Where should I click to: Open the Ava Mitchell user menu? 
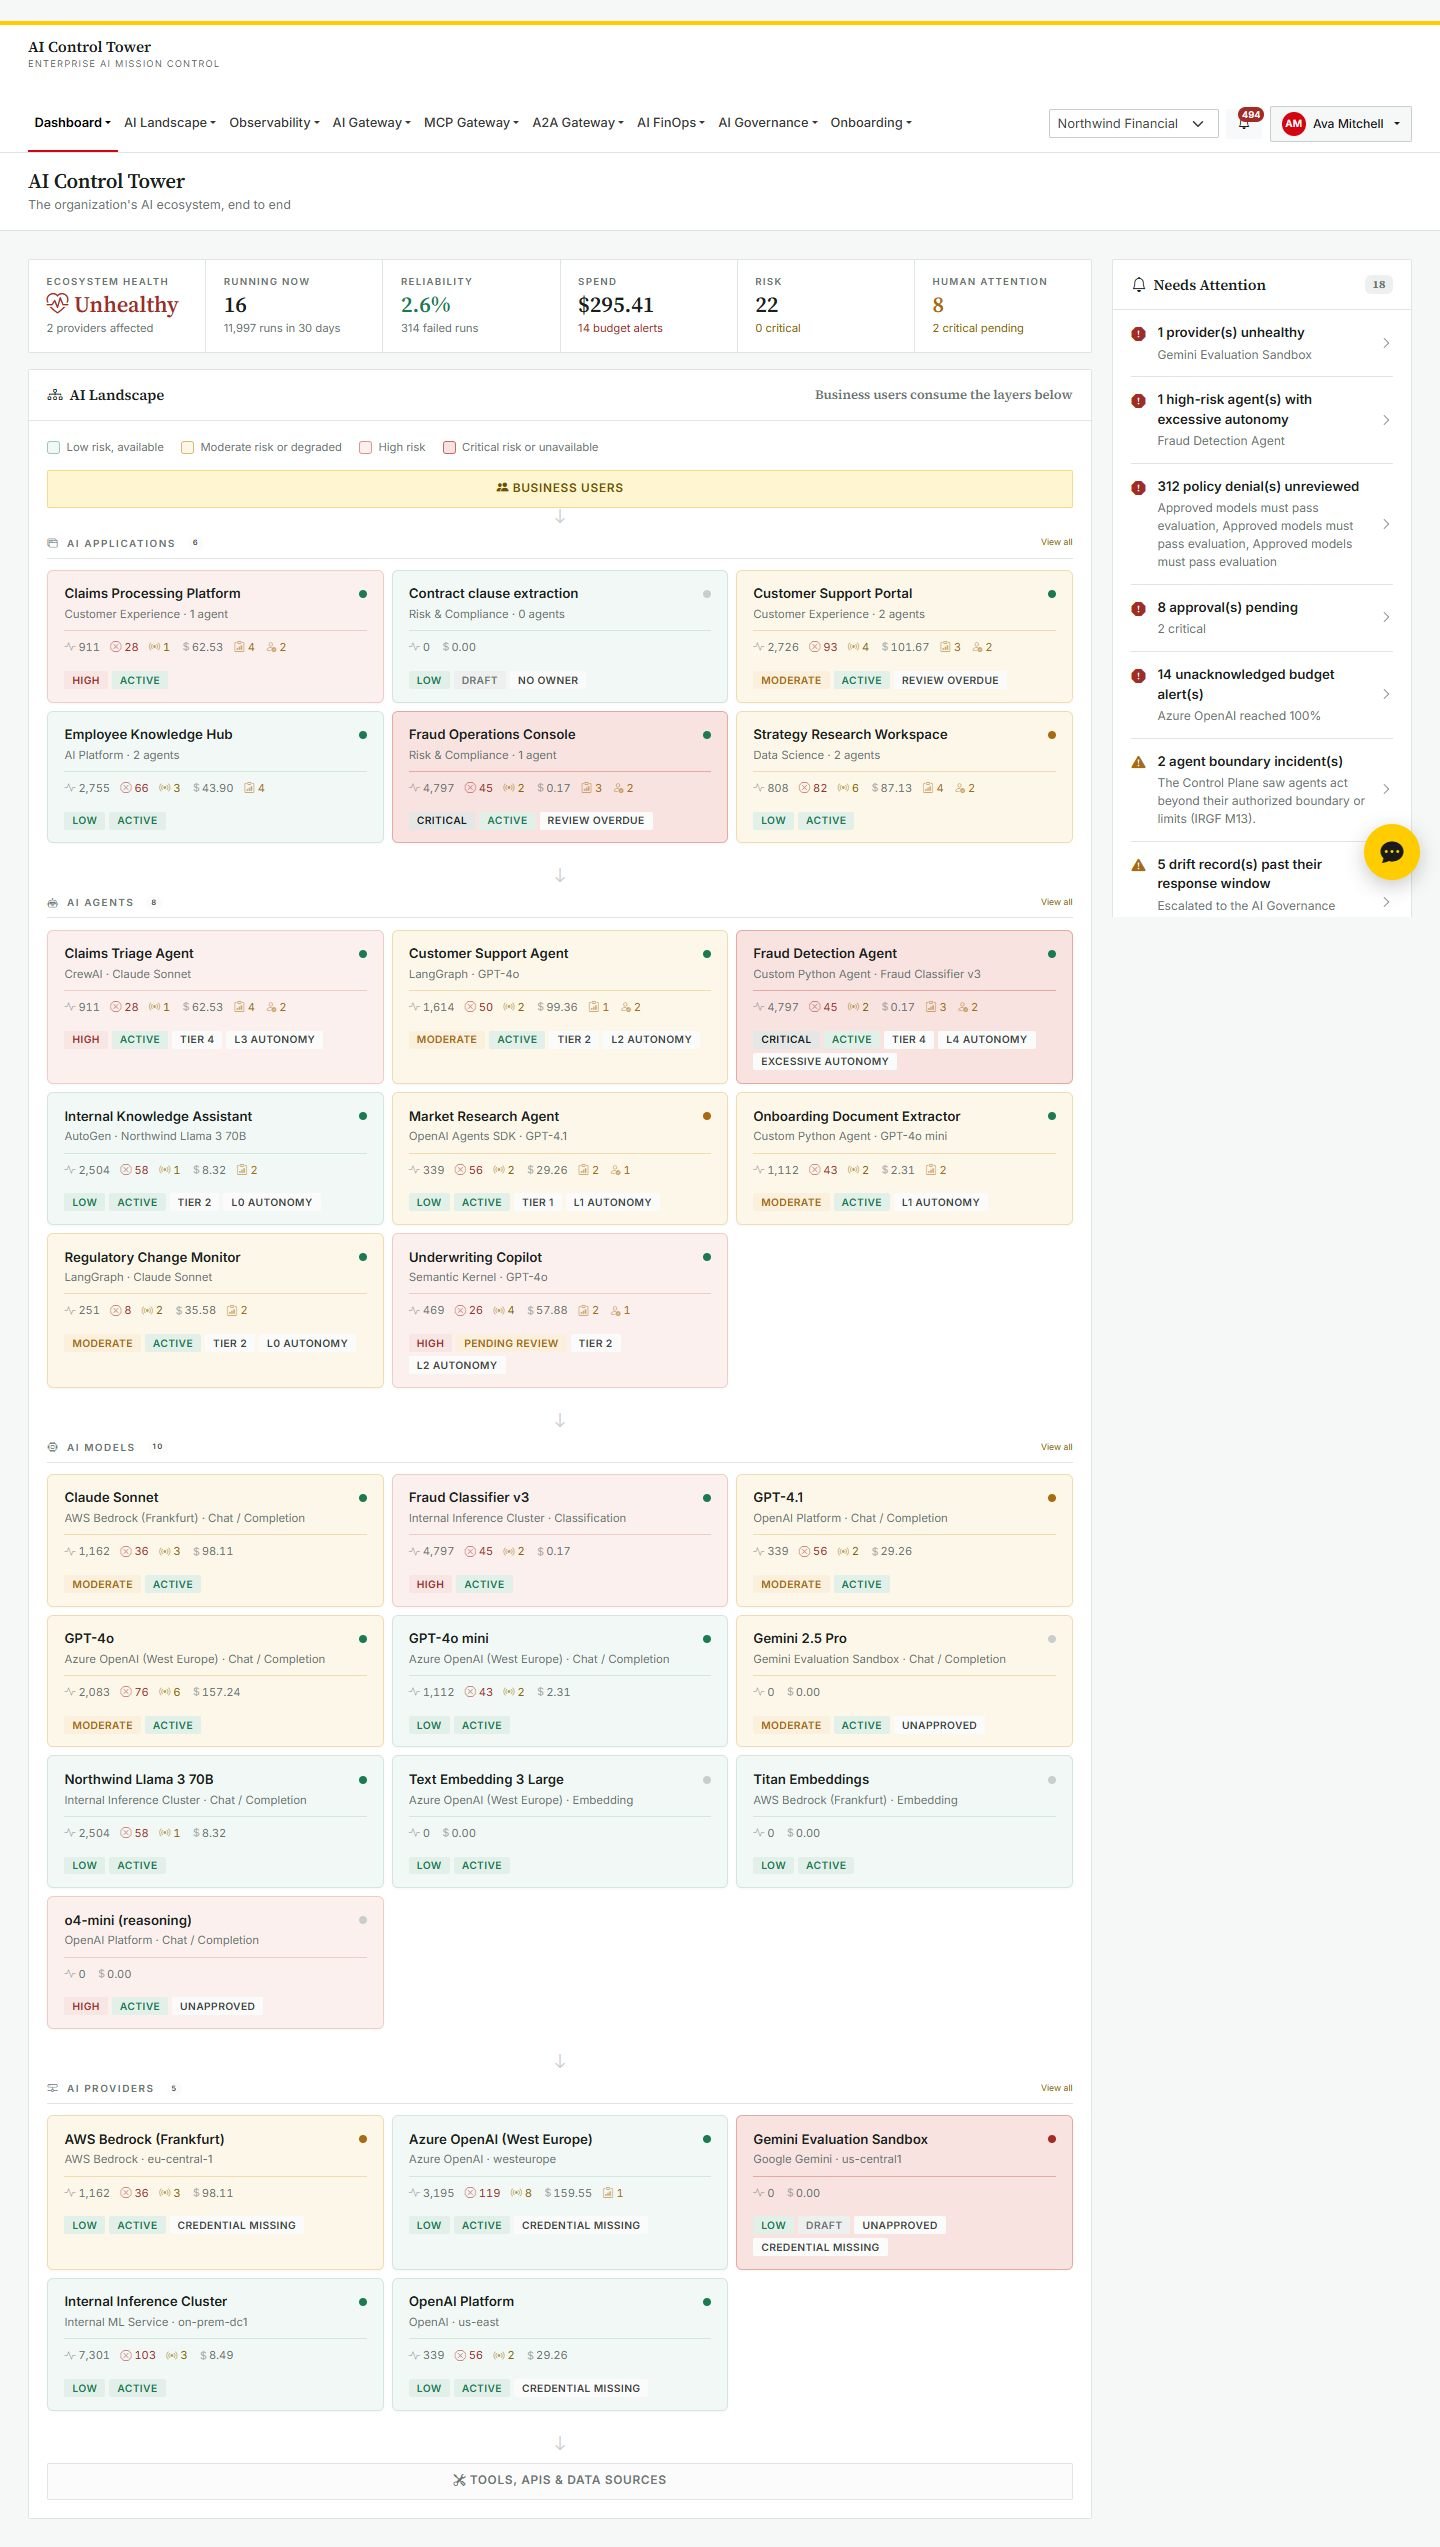(x=1340, y=124)
